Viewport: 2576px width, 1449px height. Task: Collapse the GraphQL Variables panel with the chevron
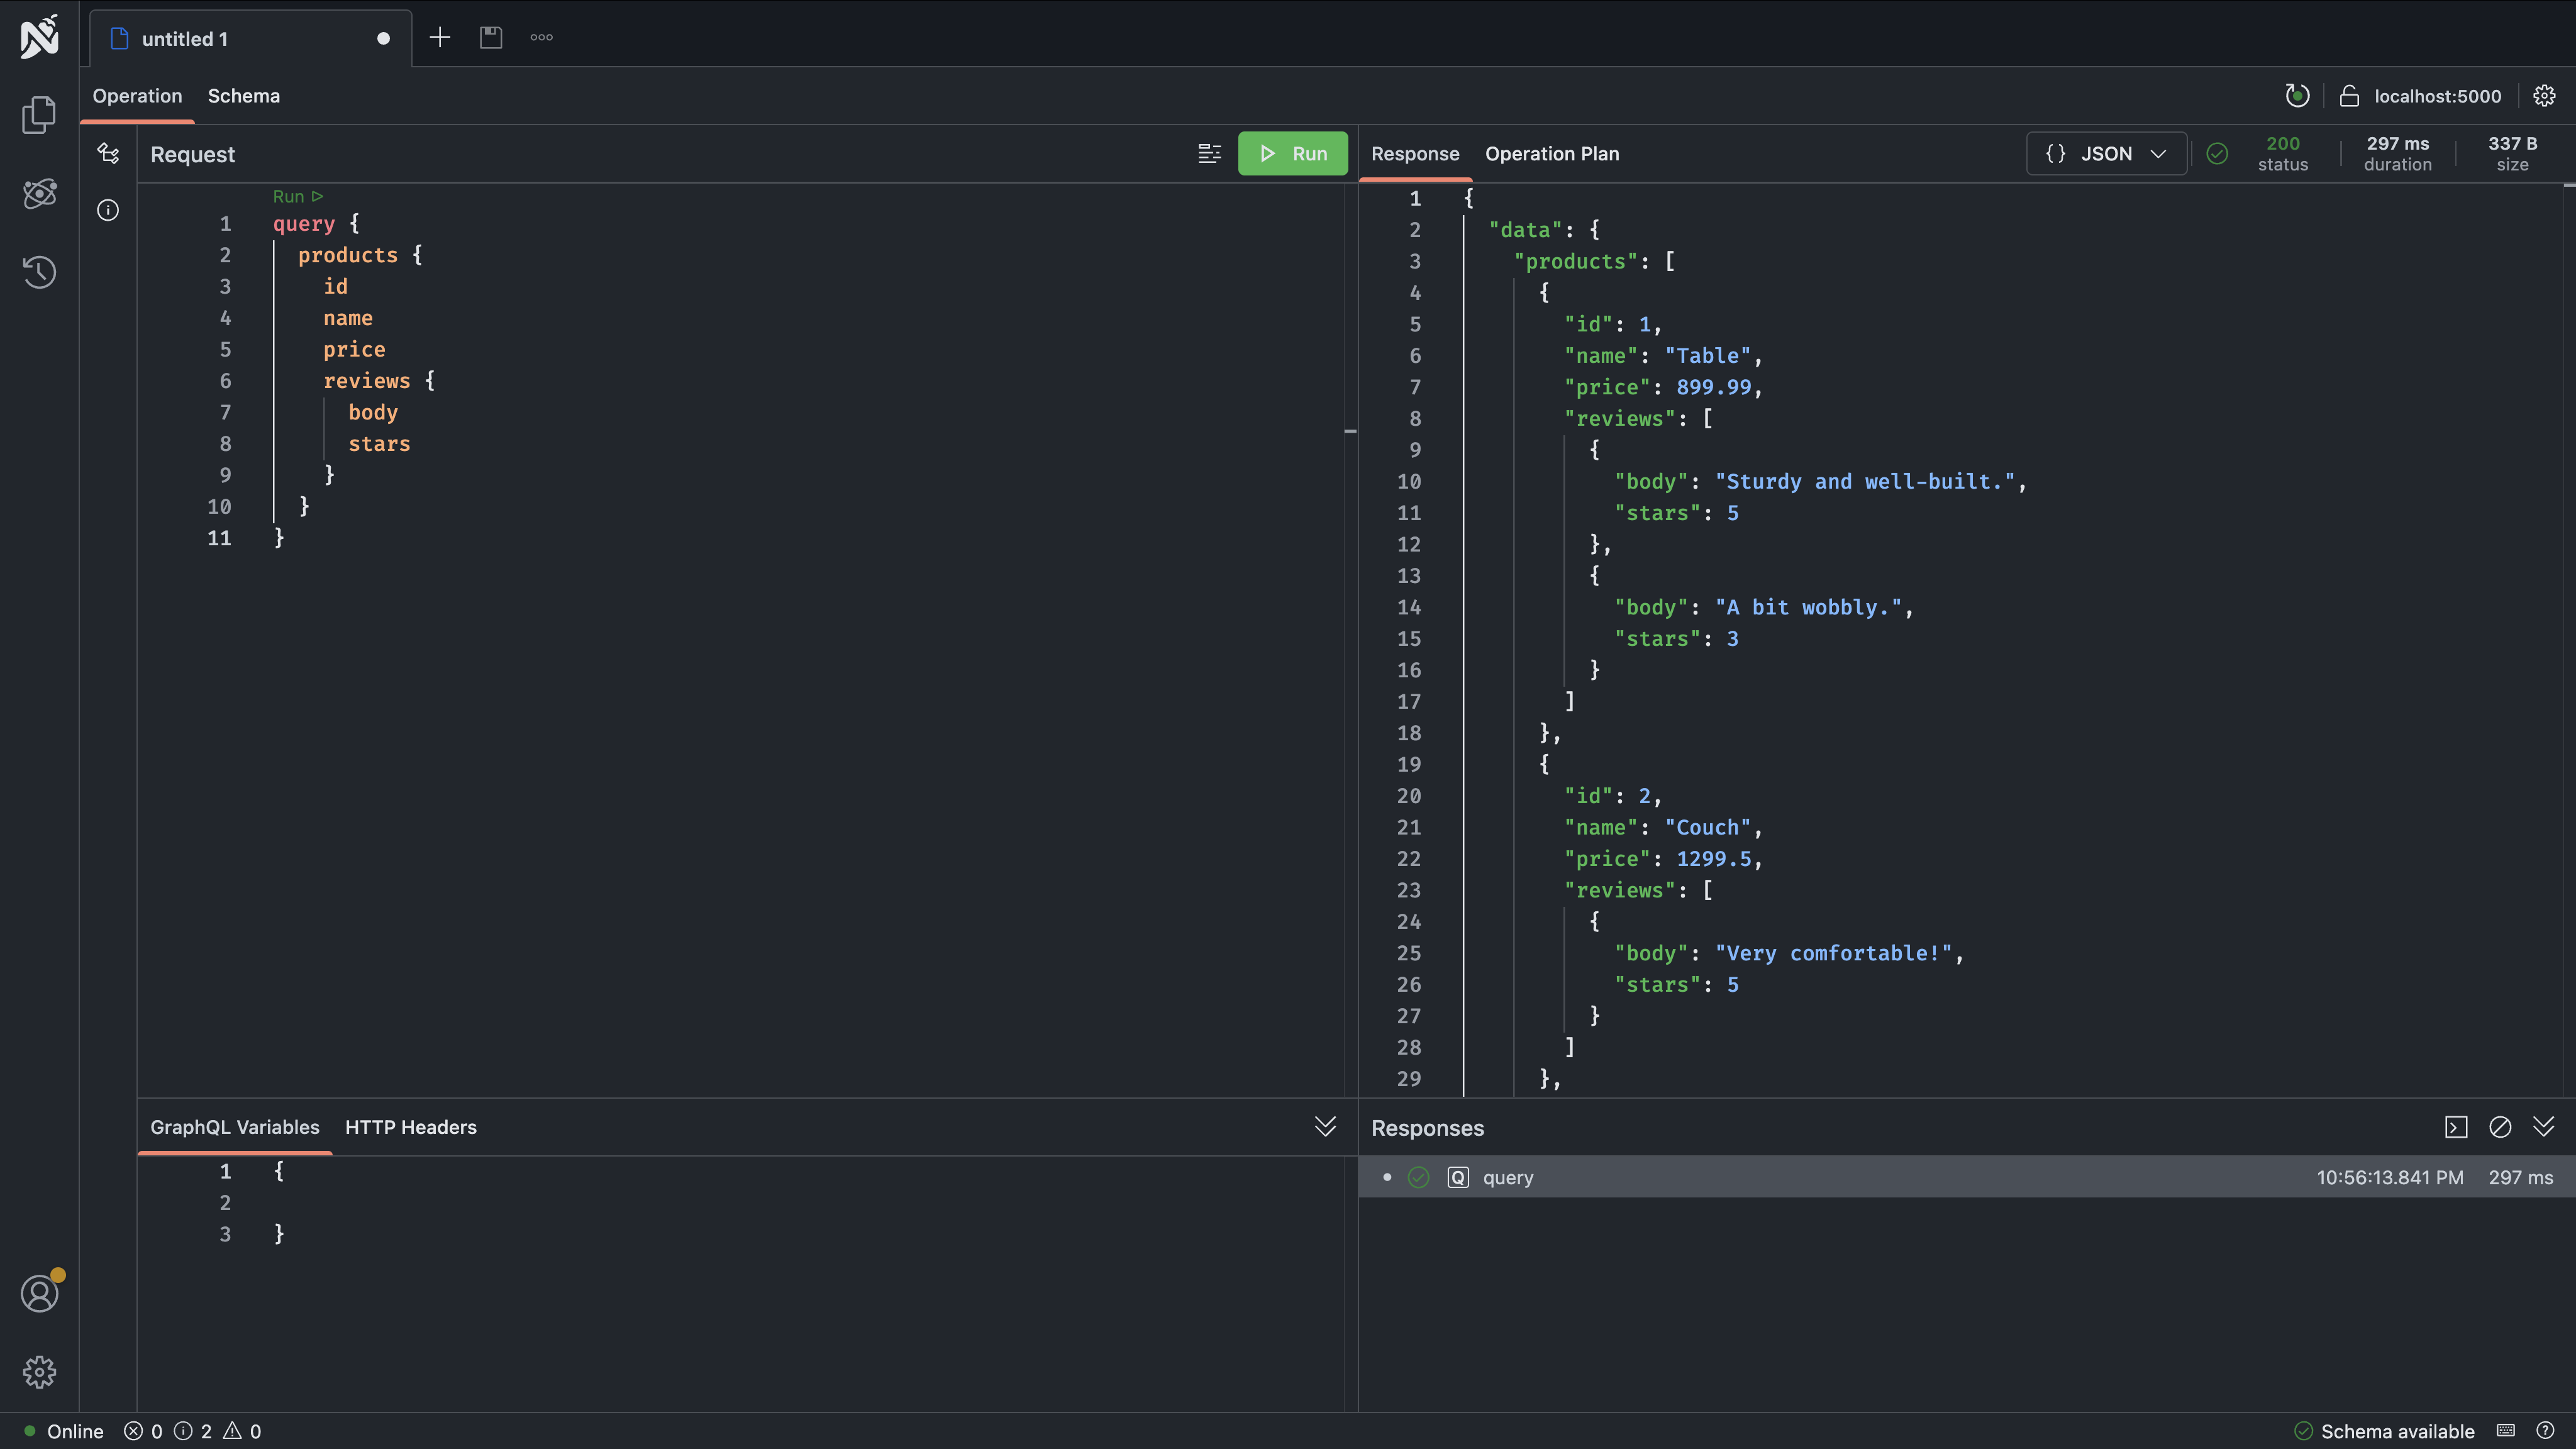click(1325, 1127)
